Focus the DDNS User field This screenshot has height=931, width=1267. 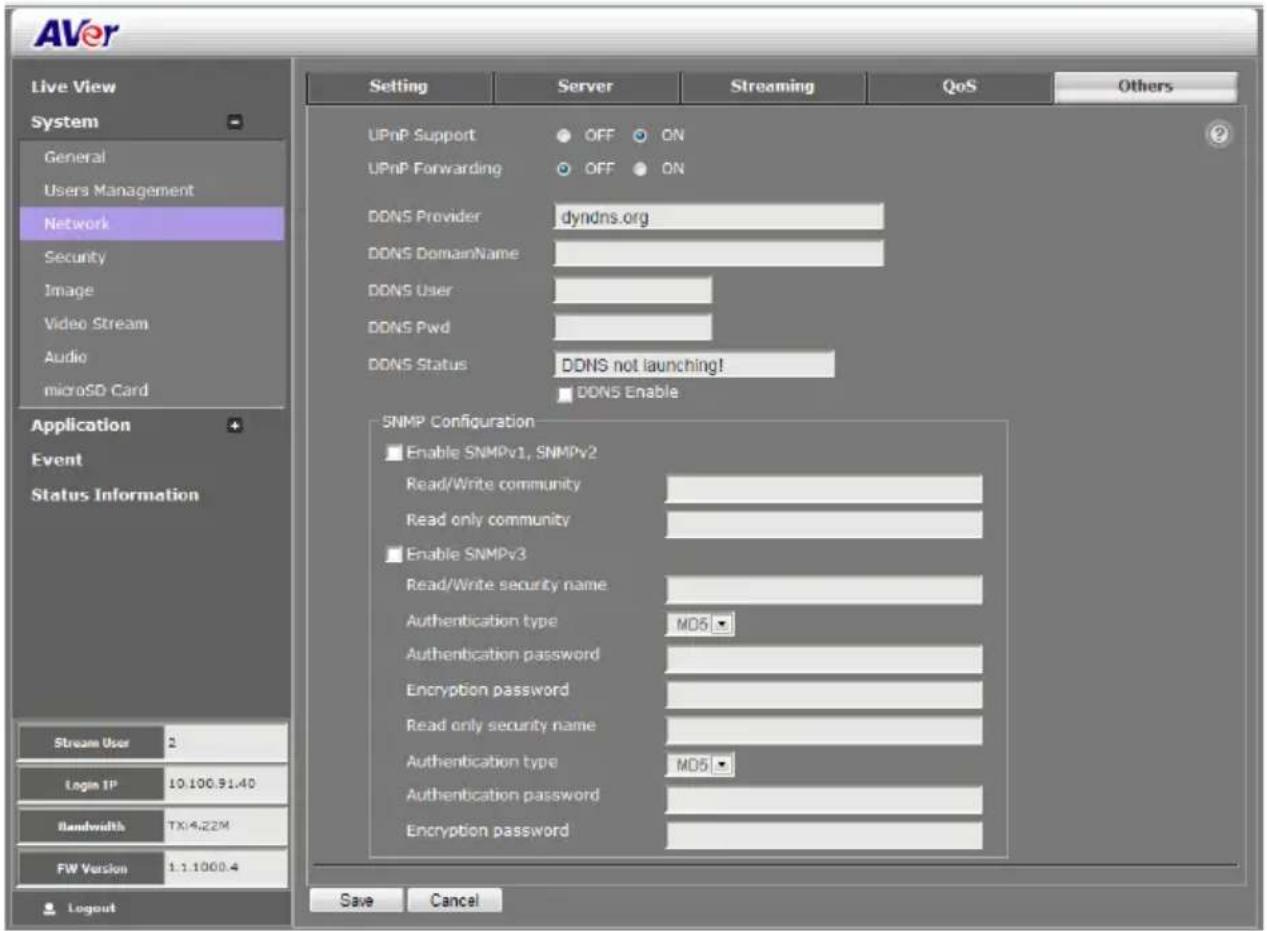[x=633, y=291]
